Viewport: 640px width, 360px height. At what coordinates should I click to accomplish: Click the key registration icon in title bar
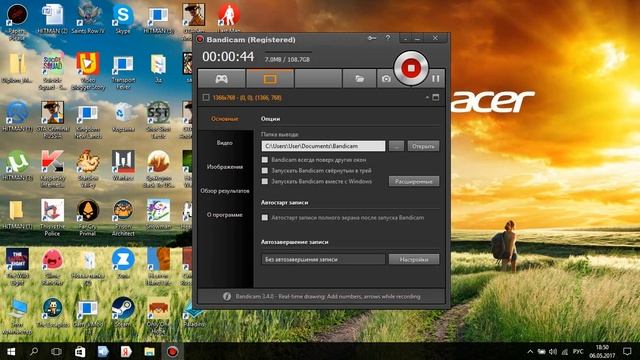371,38
